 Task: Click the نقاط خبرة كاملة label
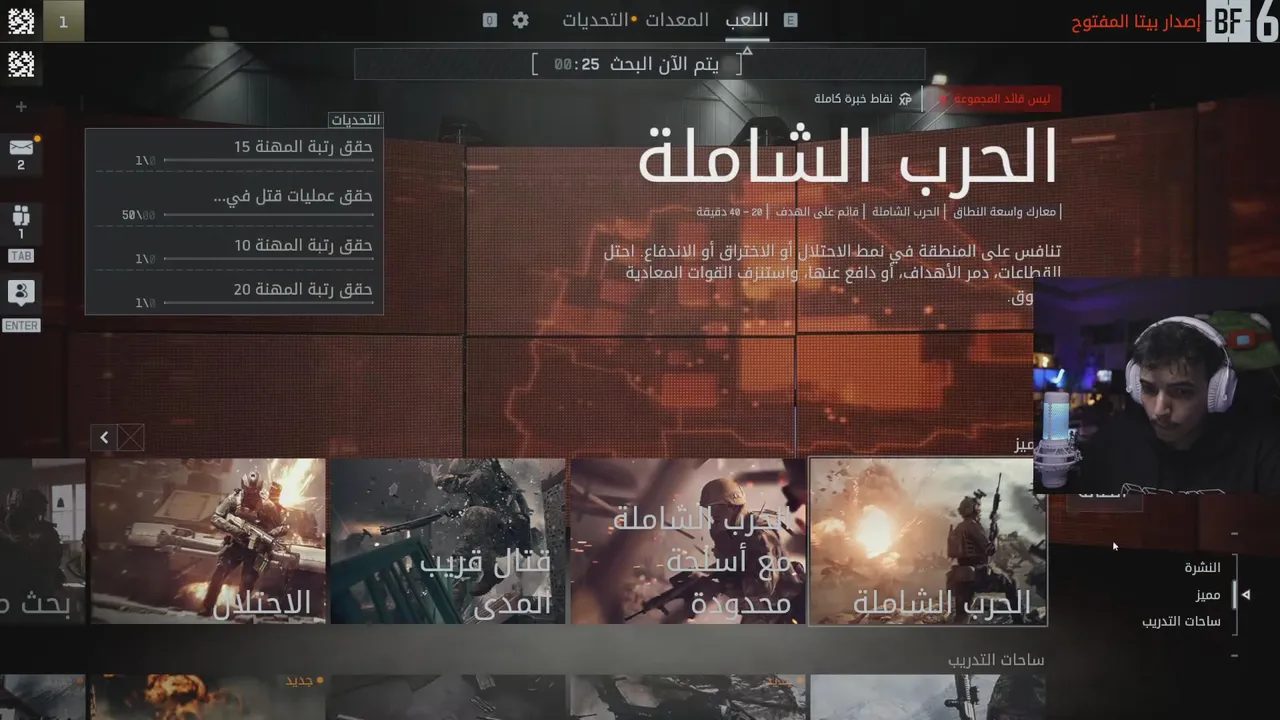853,99
